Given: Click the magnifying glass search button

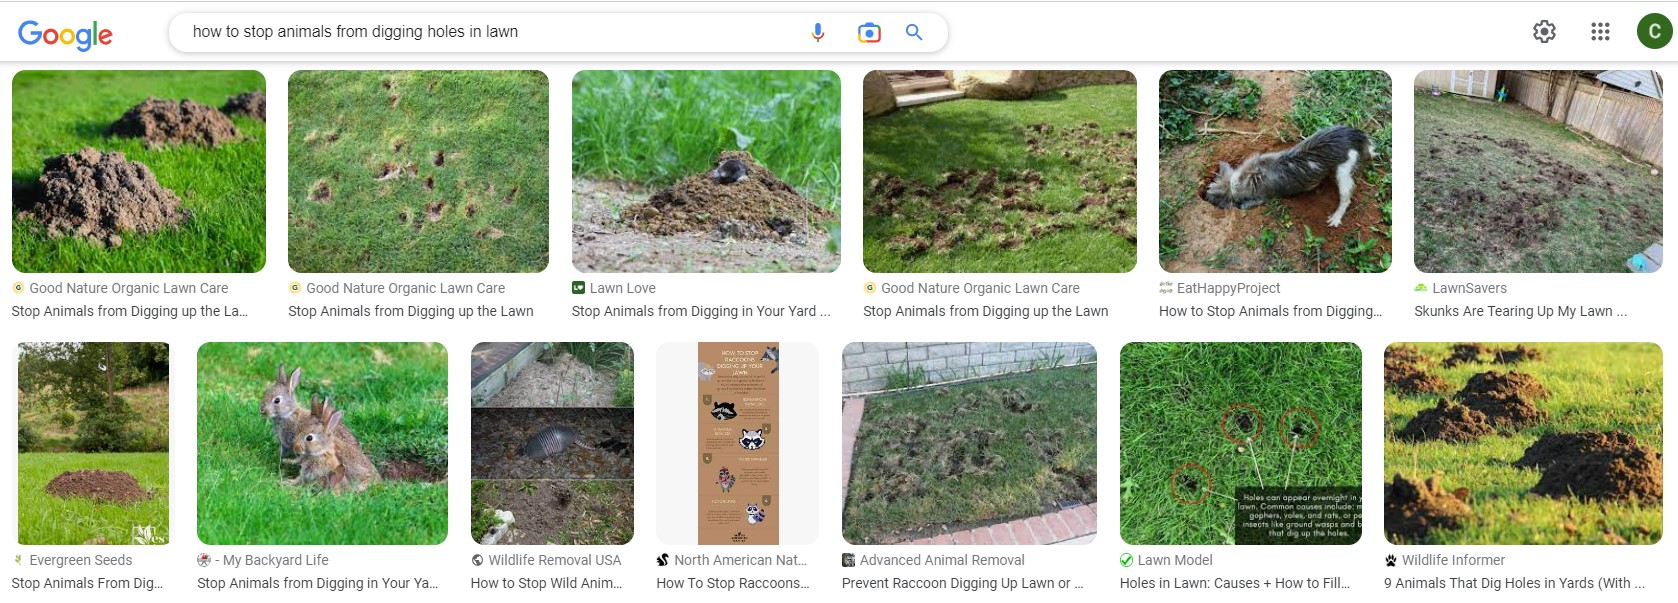Looking at the screenshot, I should pos(914,32).
